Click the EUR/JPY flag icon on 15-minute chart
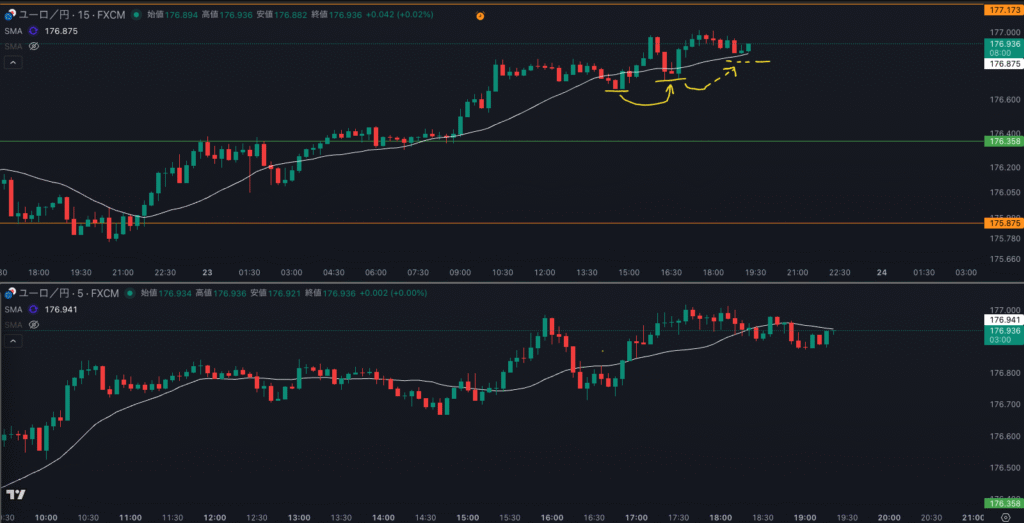 [x=9, y=16]
